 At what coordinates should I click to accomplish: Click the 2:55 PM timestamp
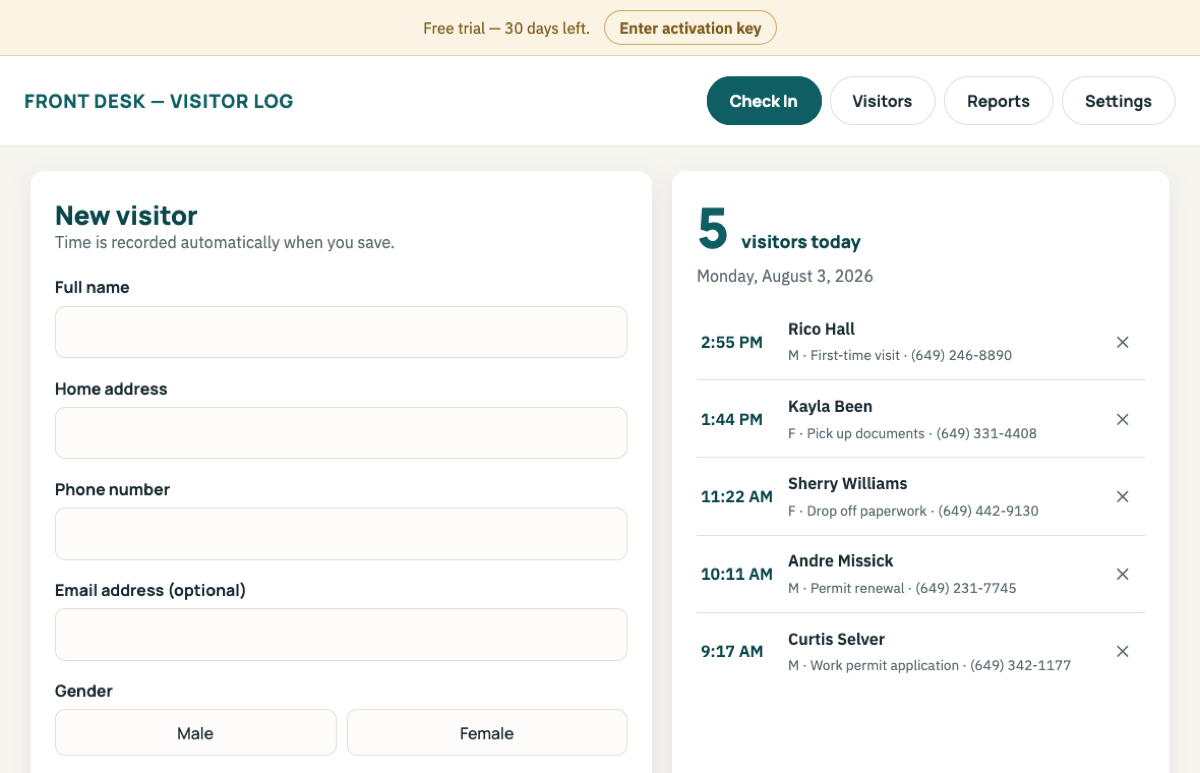click(732, 342)
